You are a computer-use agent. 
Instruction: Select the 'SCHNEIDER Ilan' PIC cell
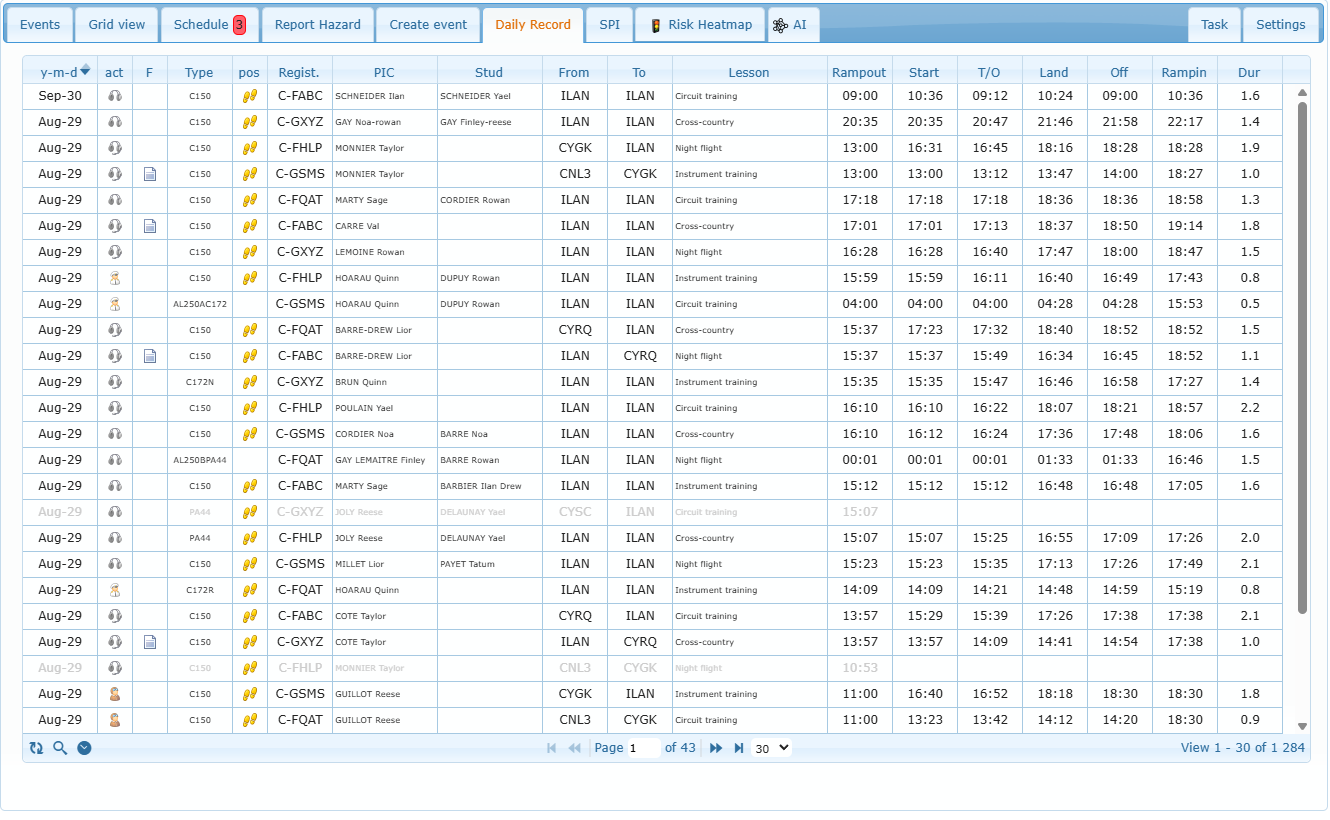coord(385,96)
